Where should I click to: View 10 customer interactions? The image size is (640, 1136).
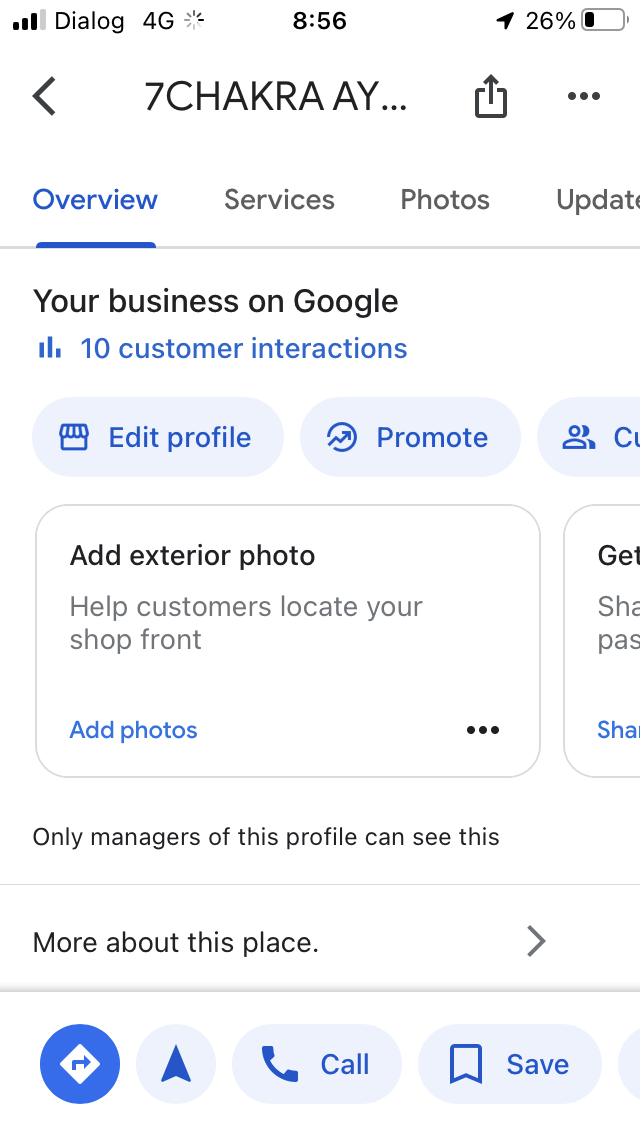(244, 348)
